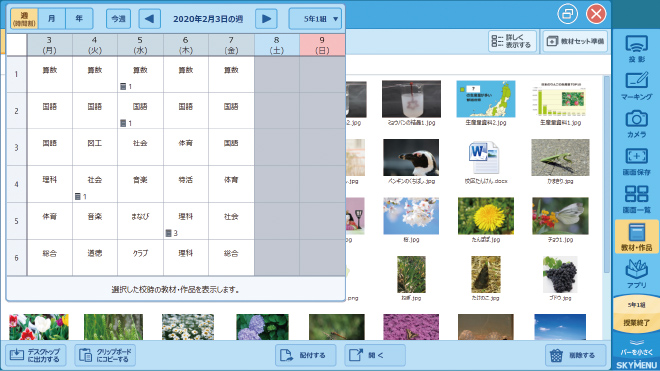Click the 8 (土) Saturday column header
Viewport: 660px width, 371px height.
coord(277,45)
